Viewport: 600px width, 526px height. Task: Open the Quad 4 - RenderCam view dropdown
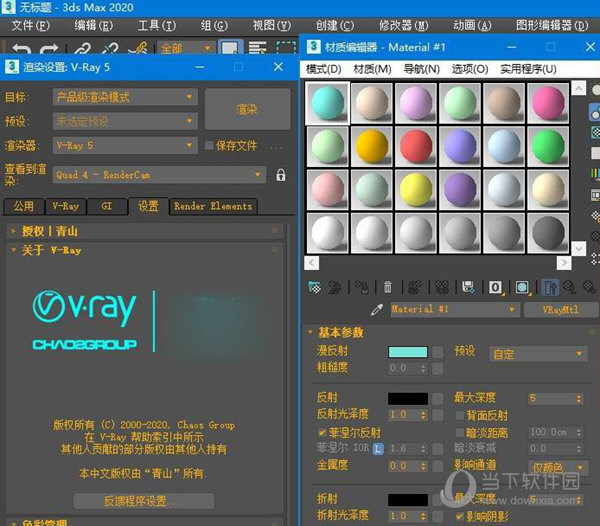coord(159,175)
